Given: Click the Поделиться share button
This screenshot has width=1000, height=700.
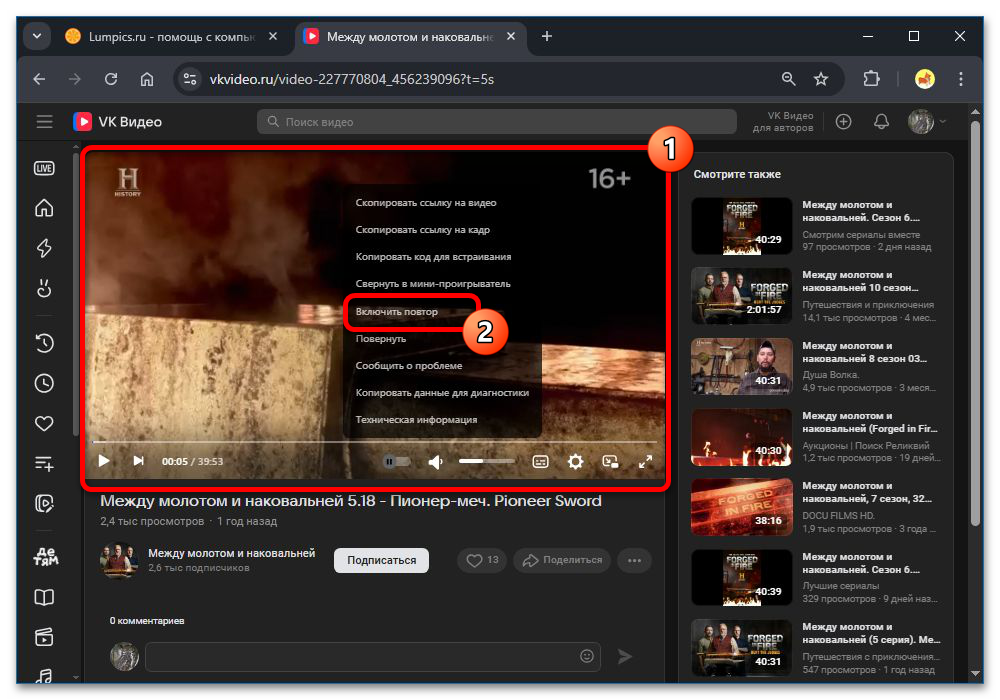Looking at the screenshot, I should [x=562, y=560].
